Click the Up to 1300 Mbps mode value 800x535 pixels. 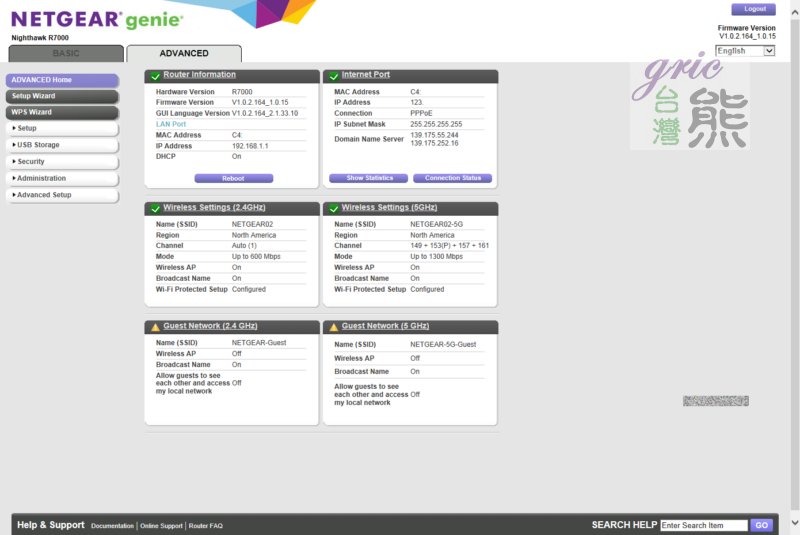(x=437, y=257)
